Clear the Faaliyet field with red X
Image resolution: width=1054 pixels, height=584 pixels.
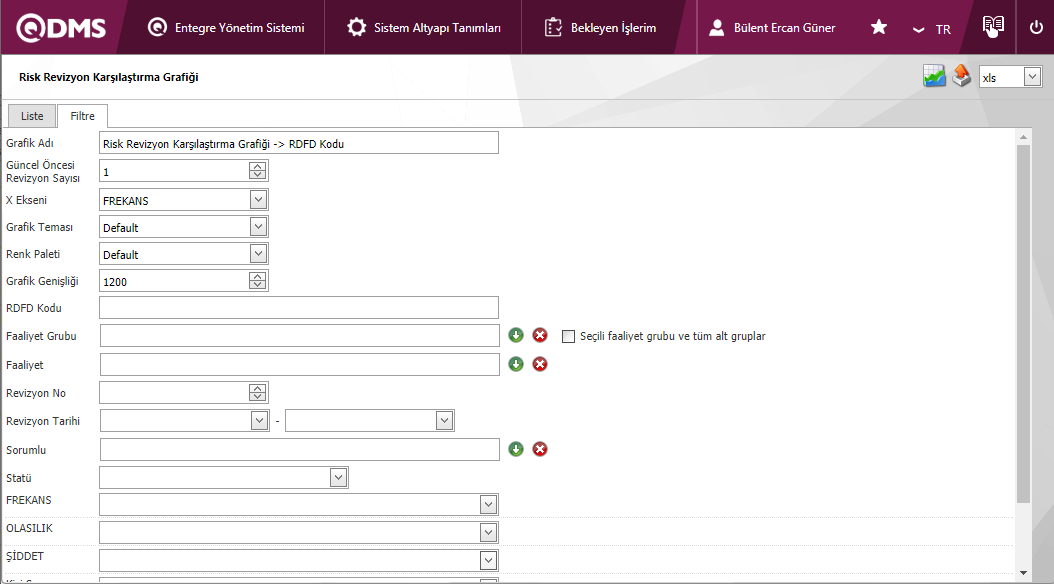[x=540, y=364]
